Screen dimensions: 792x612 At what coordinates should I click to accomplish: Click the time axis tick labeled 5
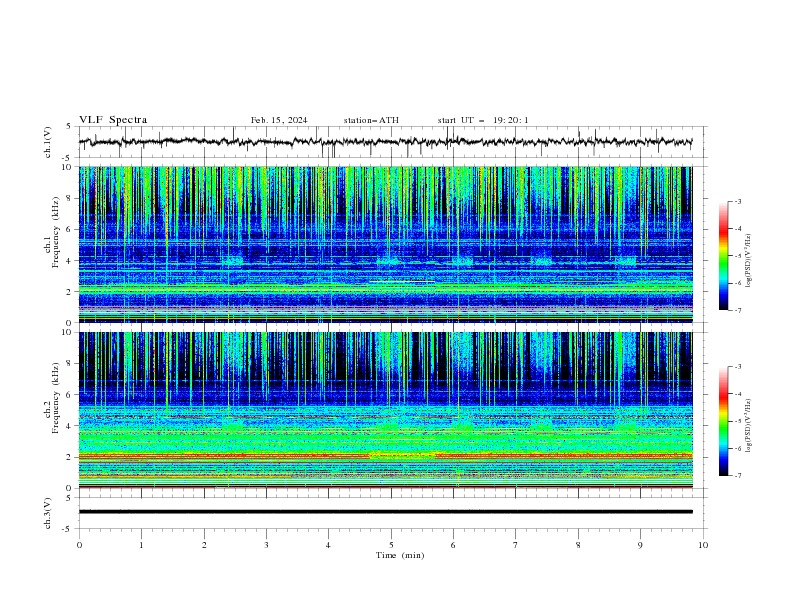point(391,545)
